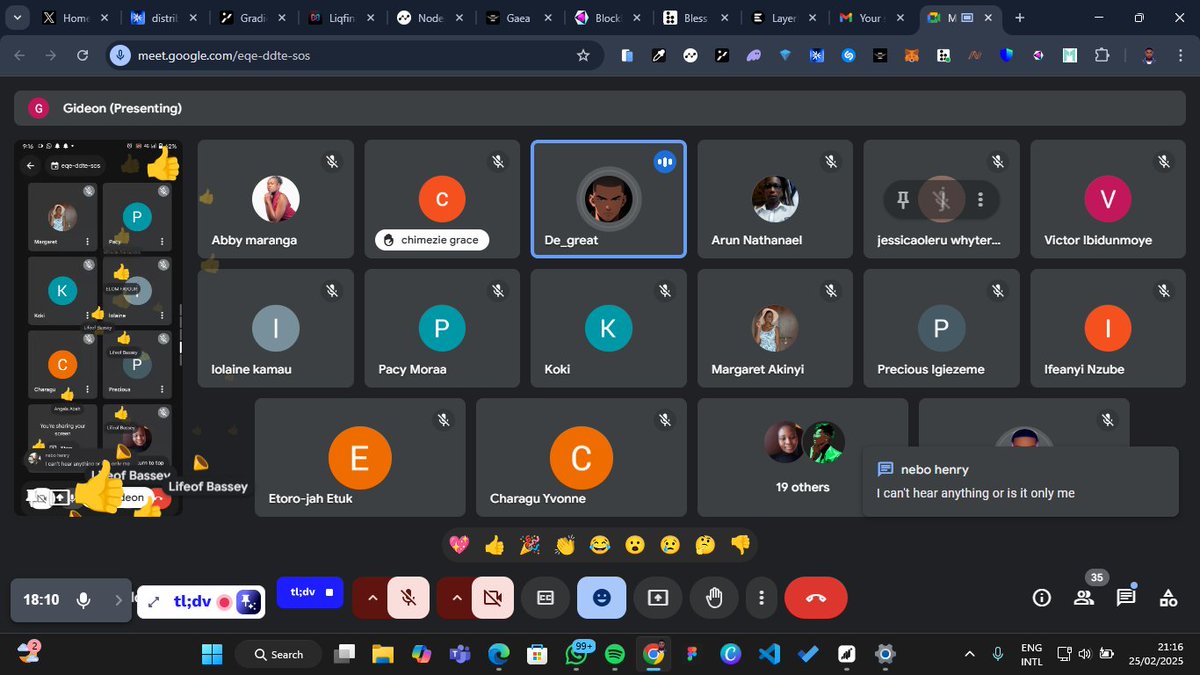Show hidden icons in the system tray
The height and width of the screenshot is (675, 1200).
click(969, 654)
